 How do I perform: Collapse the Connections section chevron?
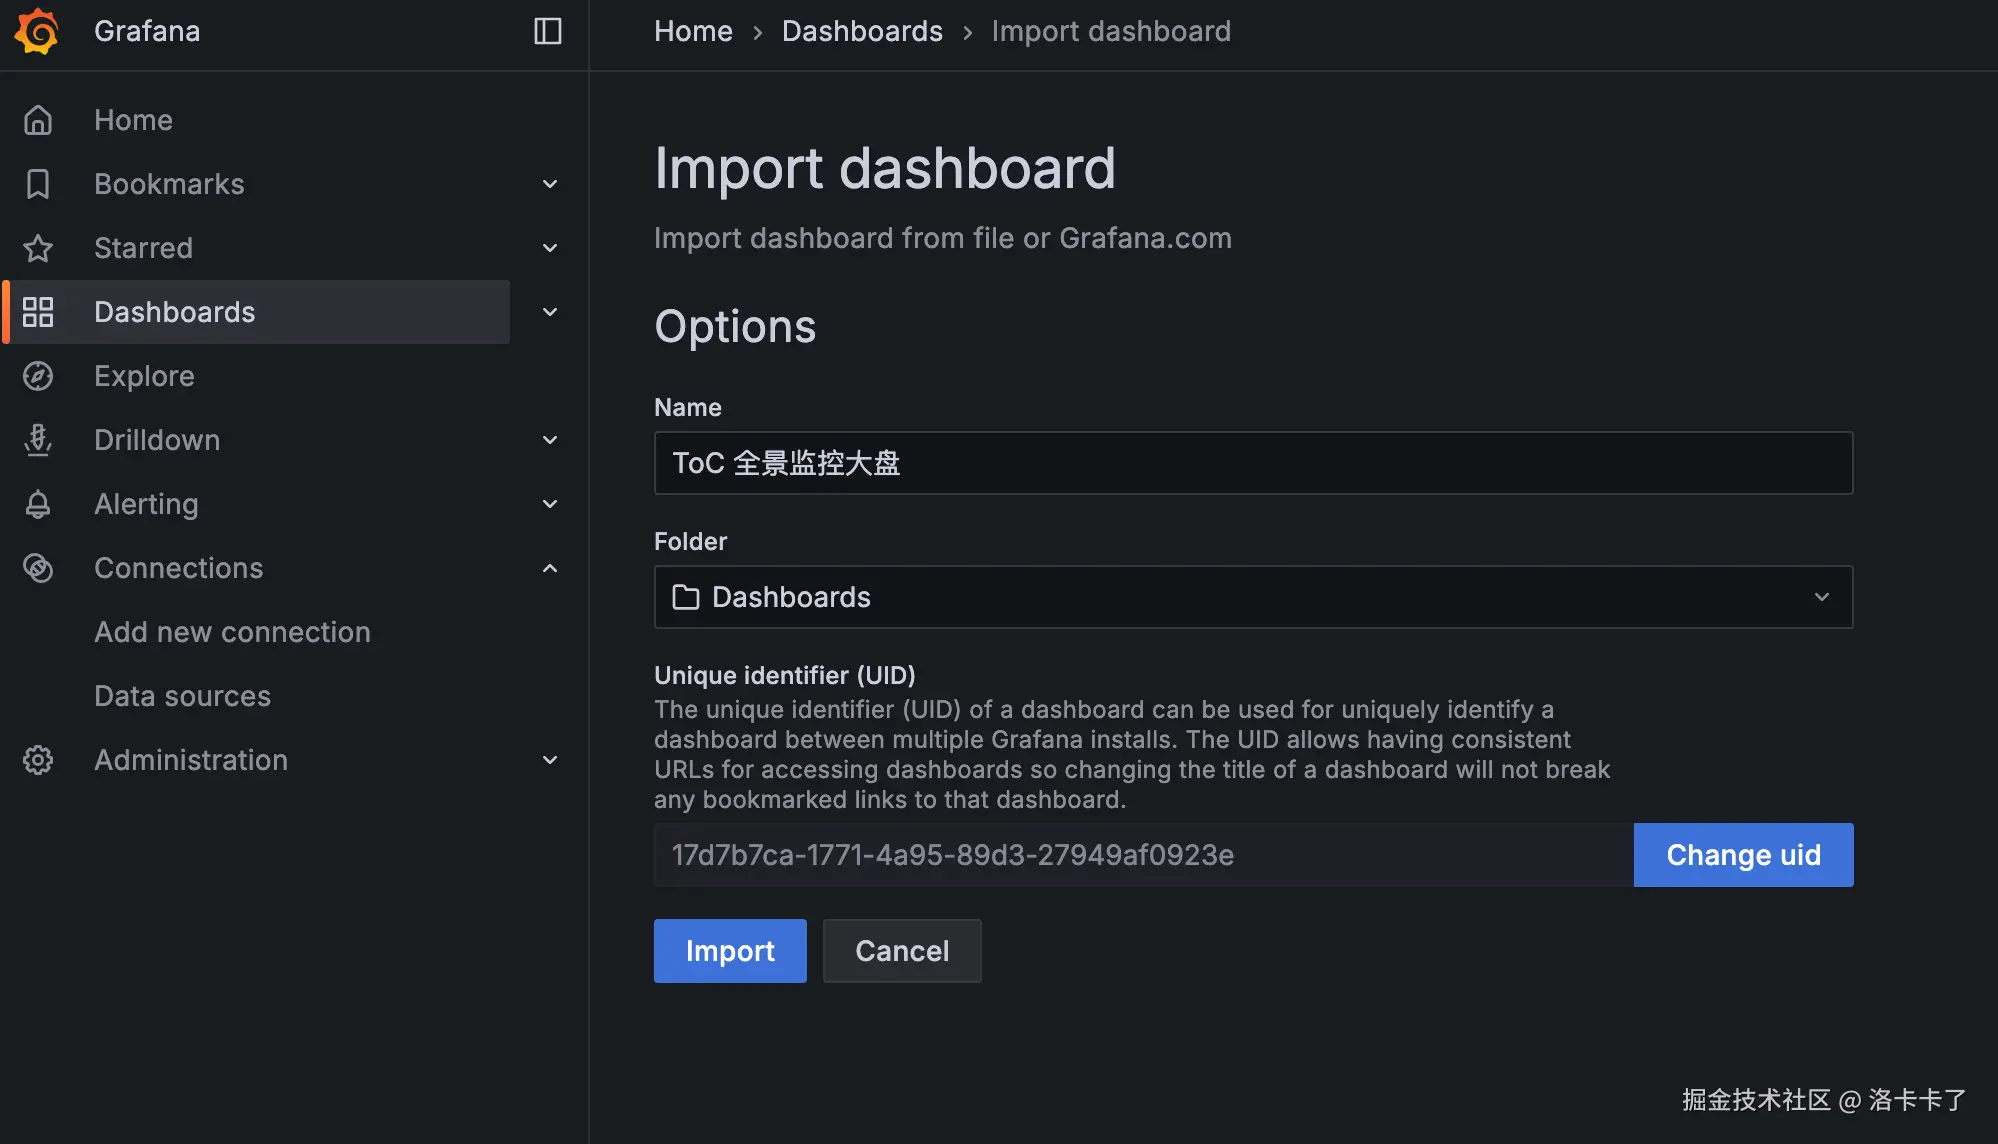(550, 568)
